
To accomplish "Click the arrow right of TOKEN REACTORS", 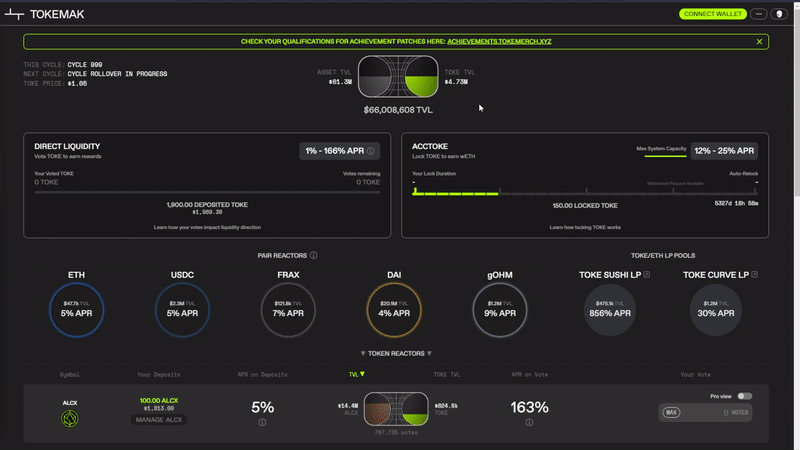I will point(429,353).
